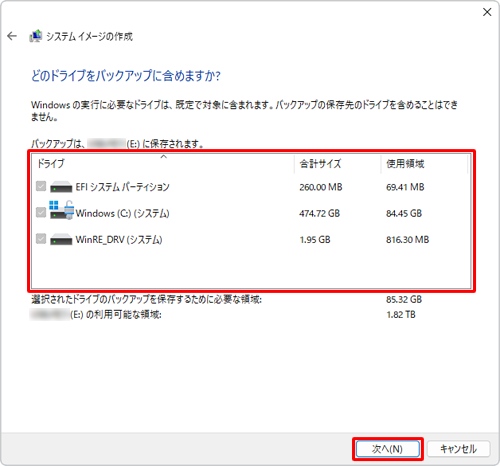Click the EFI system partition drive icon

(x=61, y=187)
